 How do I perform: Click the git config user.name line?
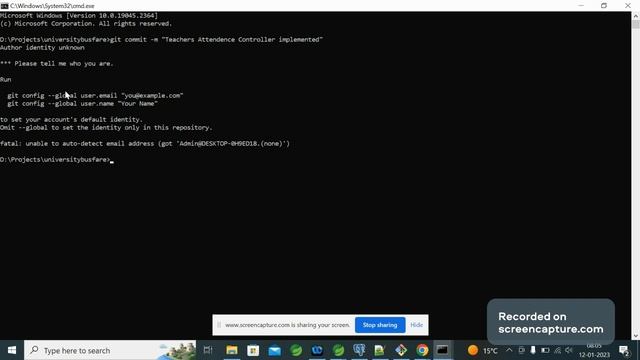click(x=82, y=104)
